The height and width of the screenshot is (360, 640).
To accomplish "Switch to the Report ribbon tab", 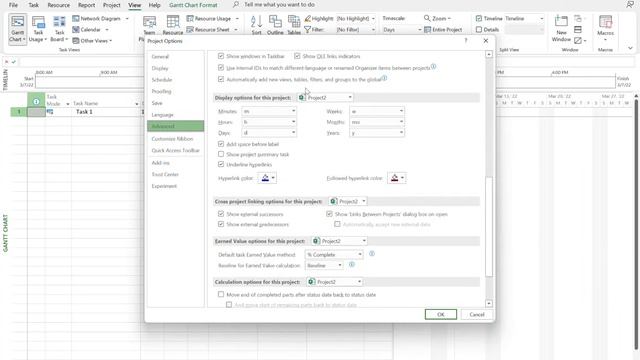I will [86, 5].
